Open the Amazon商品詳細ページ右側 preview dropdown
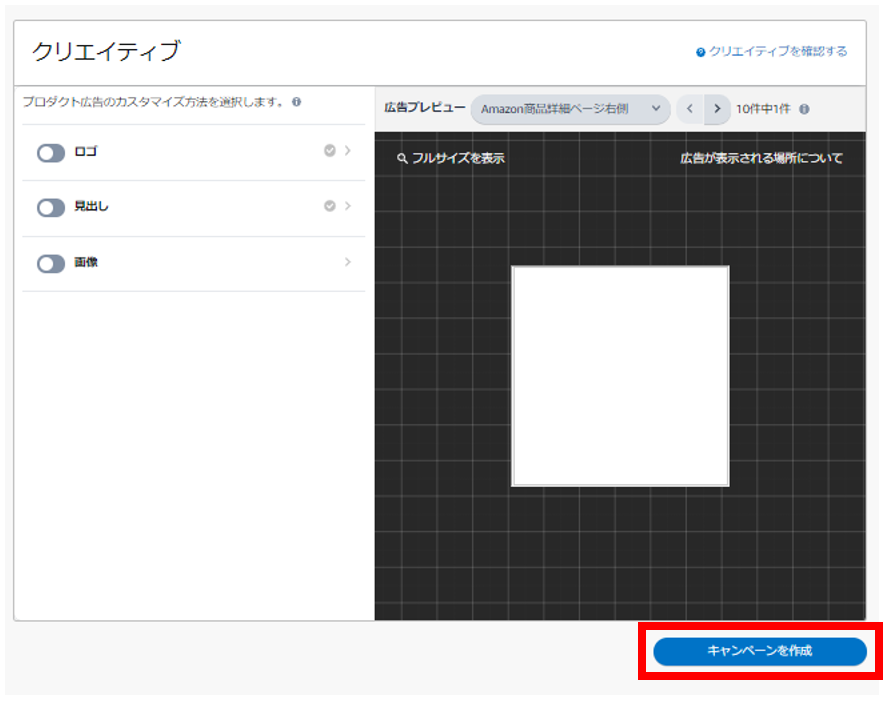This screenshot has height=702, width=892. 570,109
